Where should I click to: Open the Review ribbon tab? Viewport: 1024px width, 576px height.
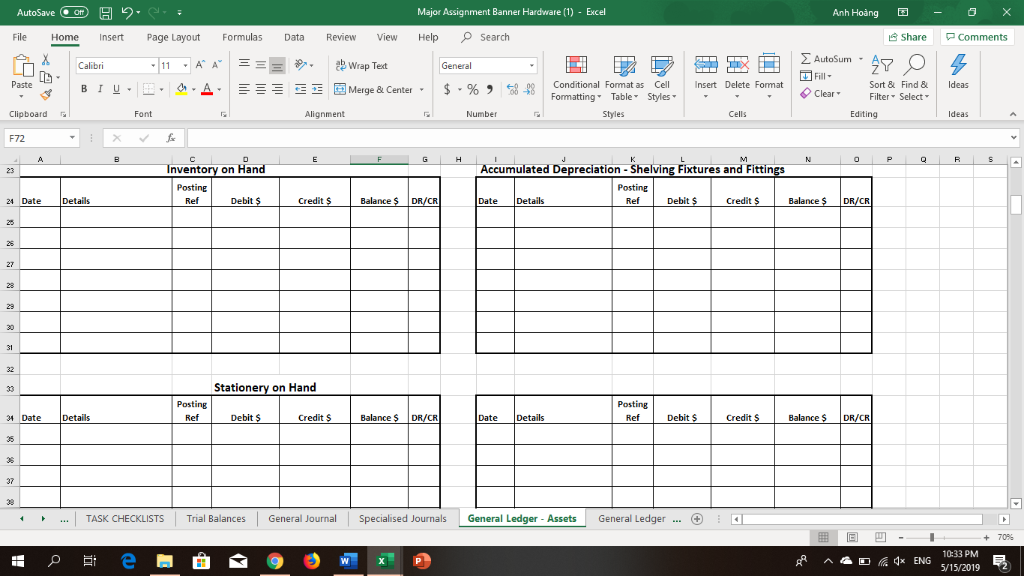341,37
